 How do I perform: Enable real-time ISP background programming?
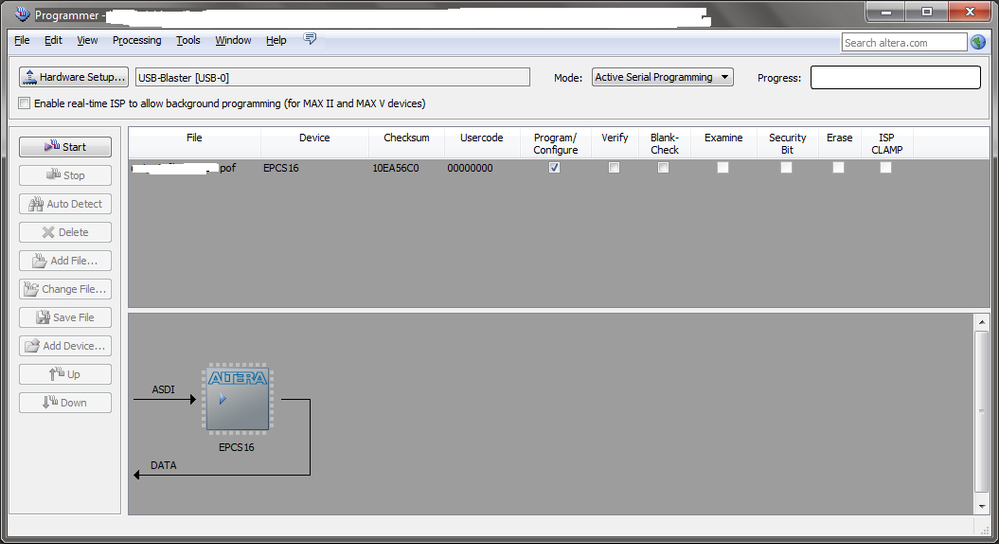coord(24,103)
